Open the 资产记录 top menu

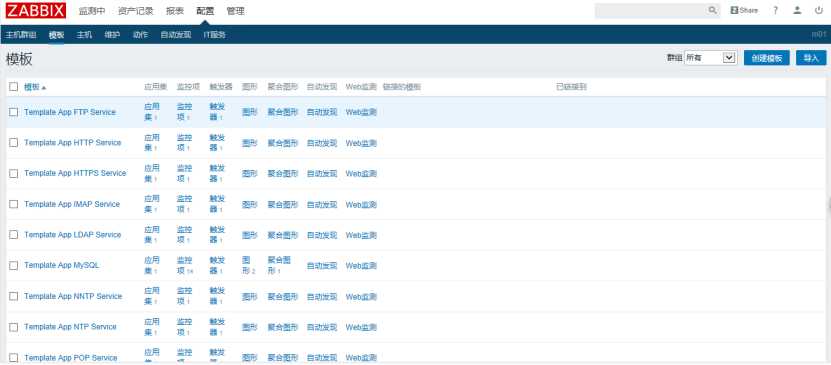[136, 11]
